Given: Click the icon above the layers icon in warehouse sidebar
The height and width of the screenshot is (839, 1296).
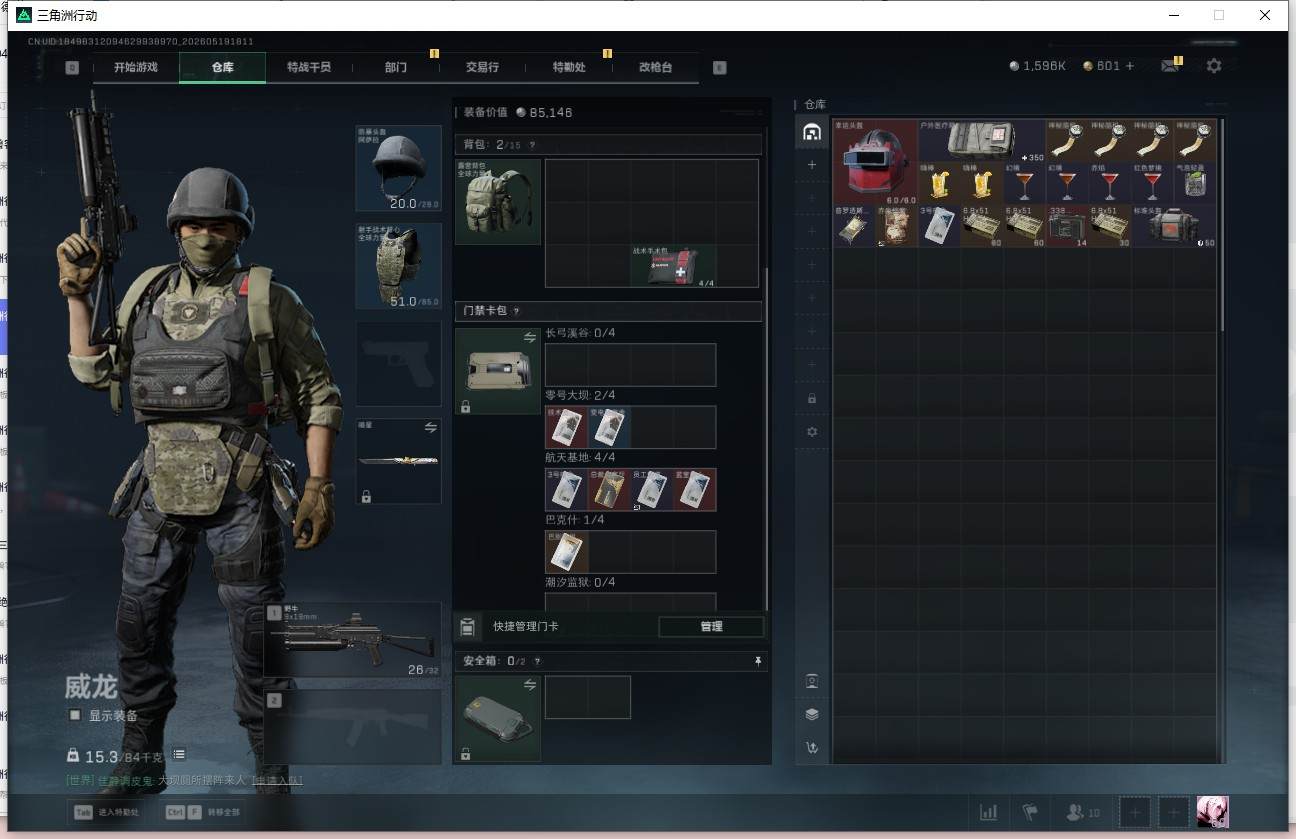Looking at the screenshot, I should [812, 681].
